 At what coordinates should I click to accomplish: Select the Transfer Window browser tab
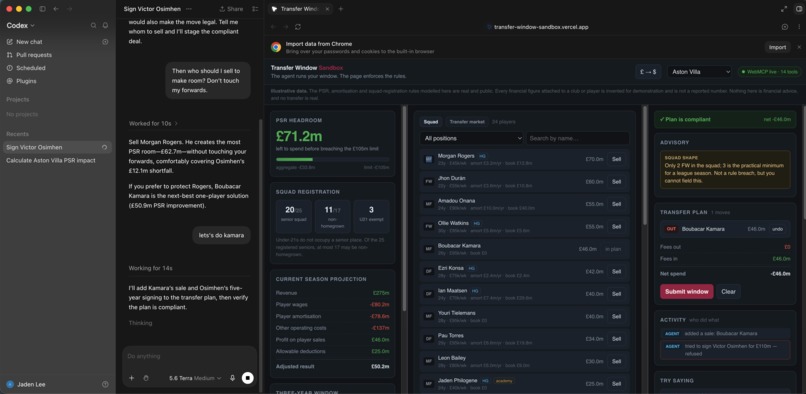click(300, 9)
